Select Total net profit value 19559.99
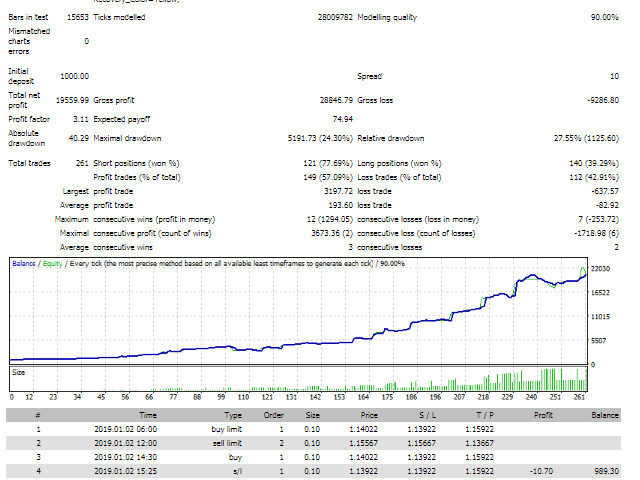Screen dimensions: 640x480 click(x=72, y=100)
